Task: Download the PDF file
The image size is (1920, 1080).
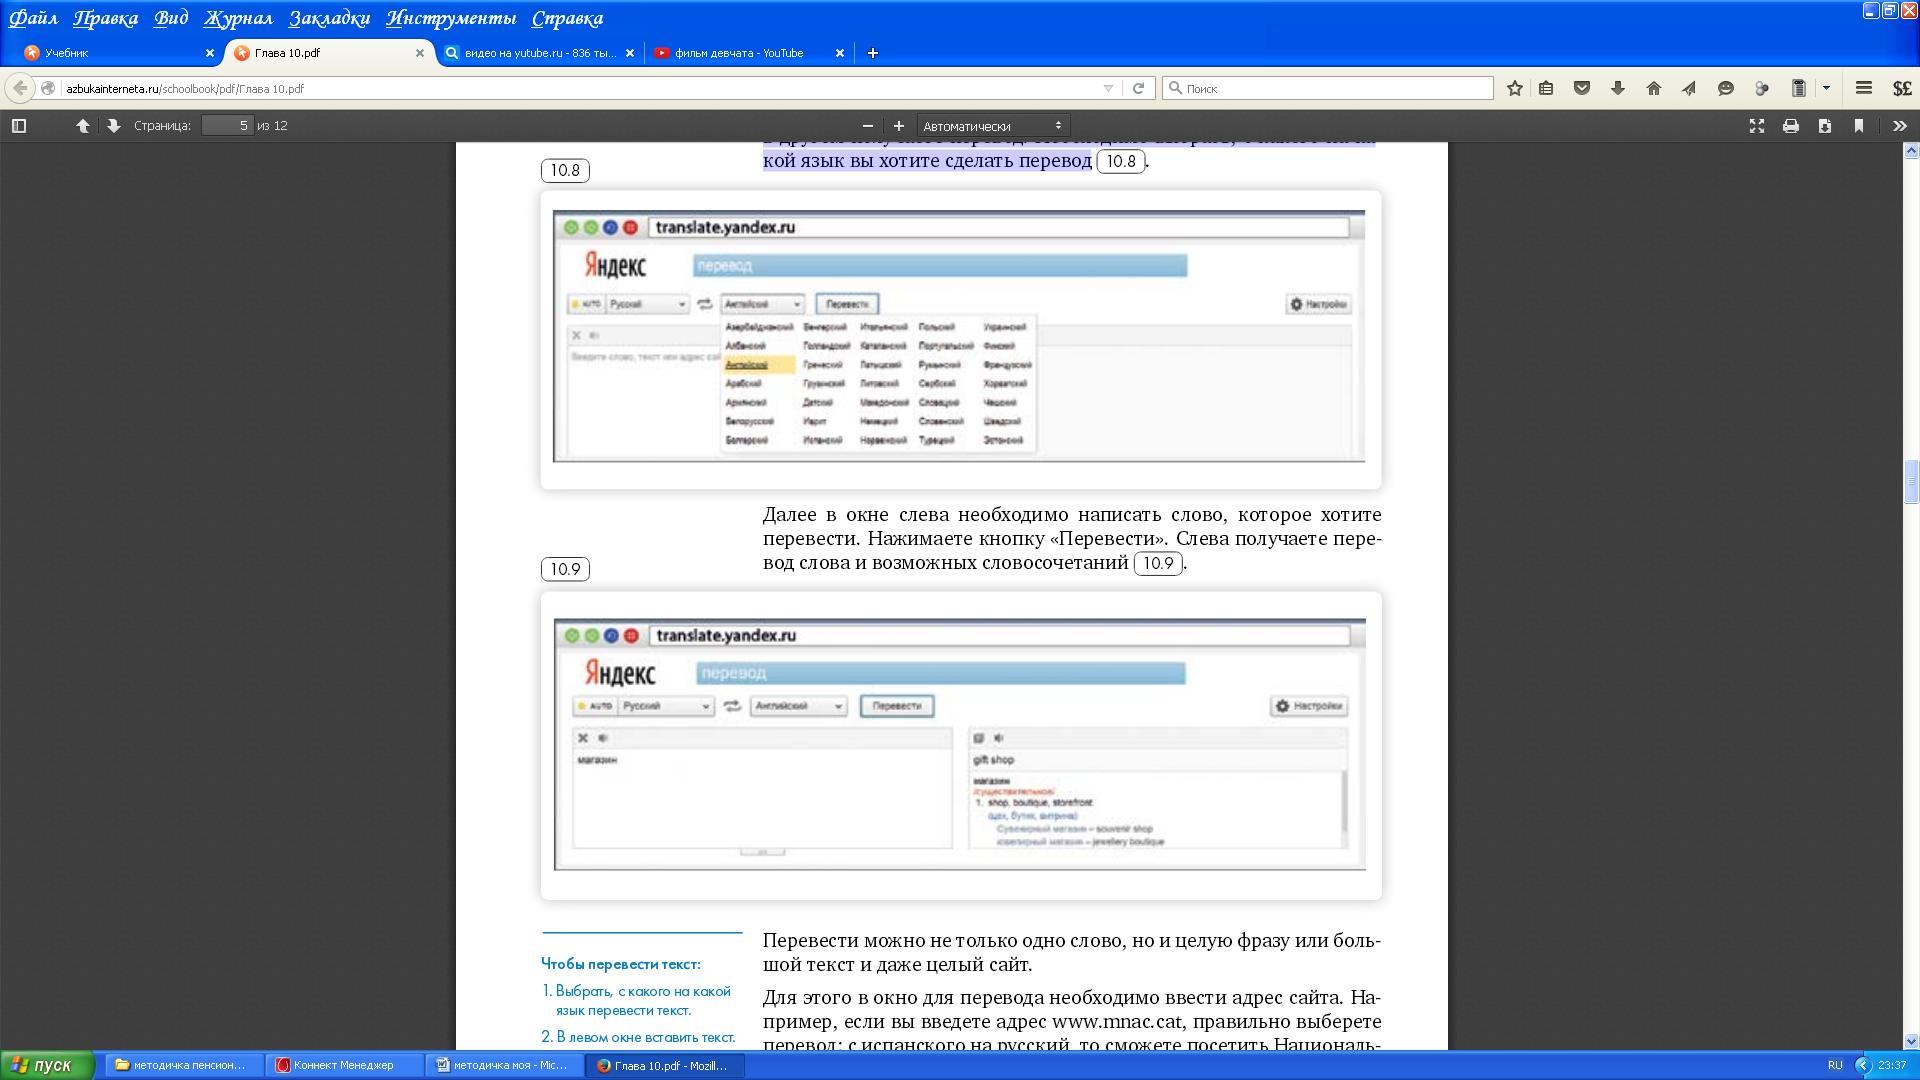Action: (x=1825, y=126)
